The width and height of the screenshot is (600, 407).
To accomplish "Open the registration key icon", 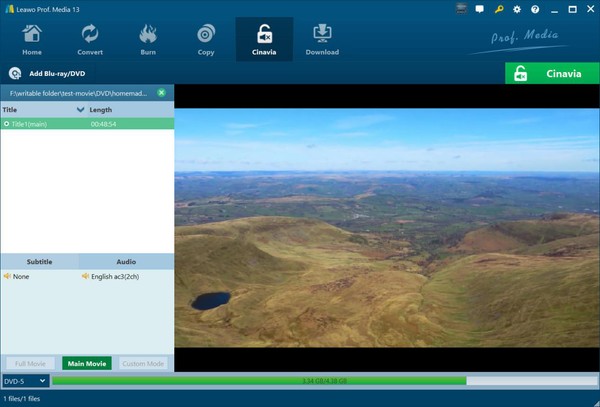I will pyautogui.click(x=499, y=9).
